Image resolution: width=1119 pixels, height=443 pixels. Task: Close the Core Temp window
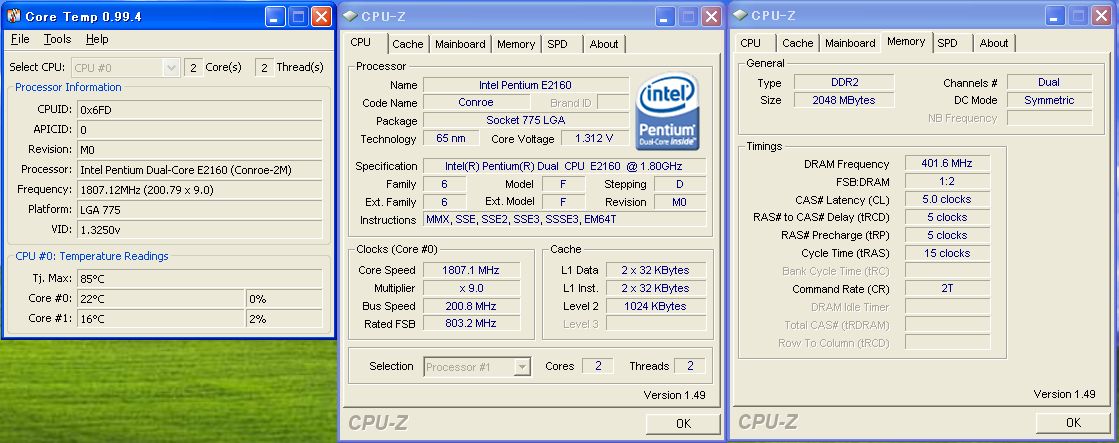[x=322, y=16]
